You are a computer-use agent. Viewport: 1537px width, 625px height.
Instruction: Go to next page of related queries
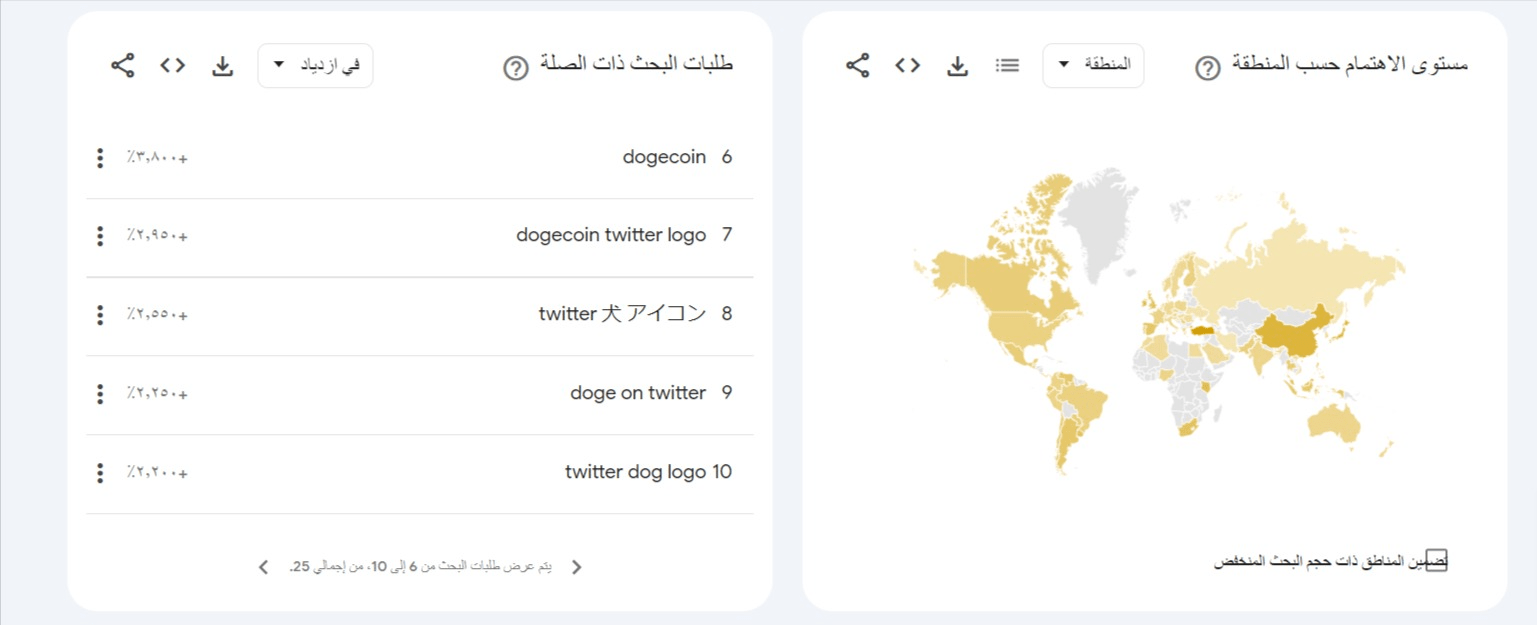pyautogui.click(x=264, y=567)
